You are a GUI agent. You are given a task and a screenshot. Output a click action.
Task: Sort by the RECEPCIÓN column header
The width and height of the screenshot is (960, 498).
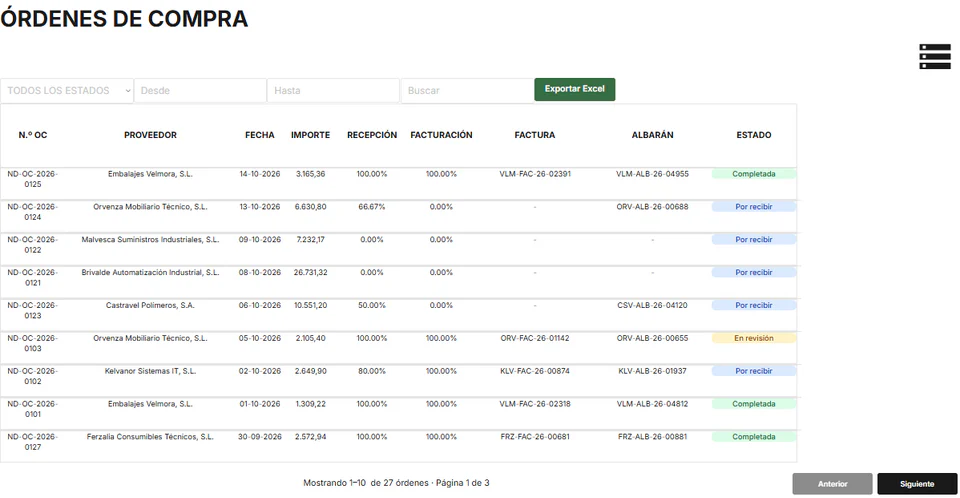(372, 135)
